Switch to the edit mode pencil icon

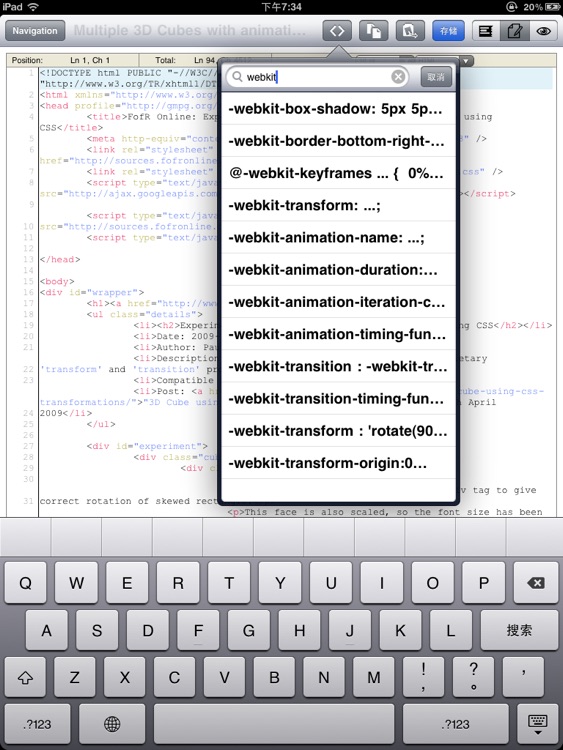point(515,31)
